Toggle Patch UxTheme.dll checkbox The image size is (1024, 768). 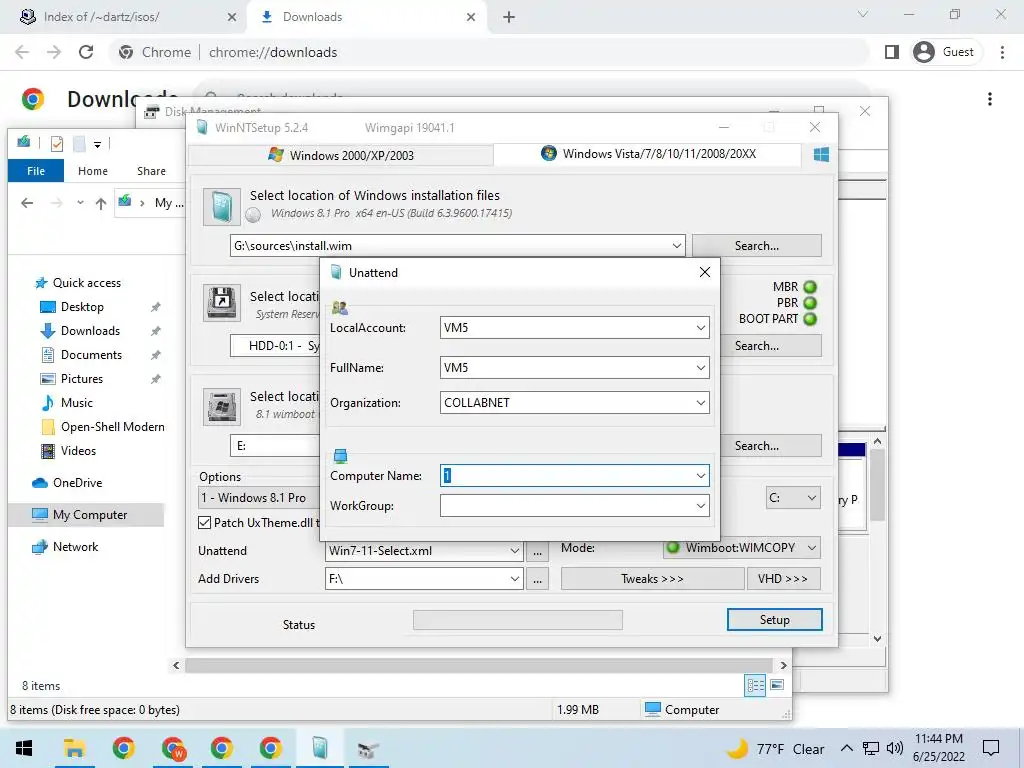pos(204,522)
